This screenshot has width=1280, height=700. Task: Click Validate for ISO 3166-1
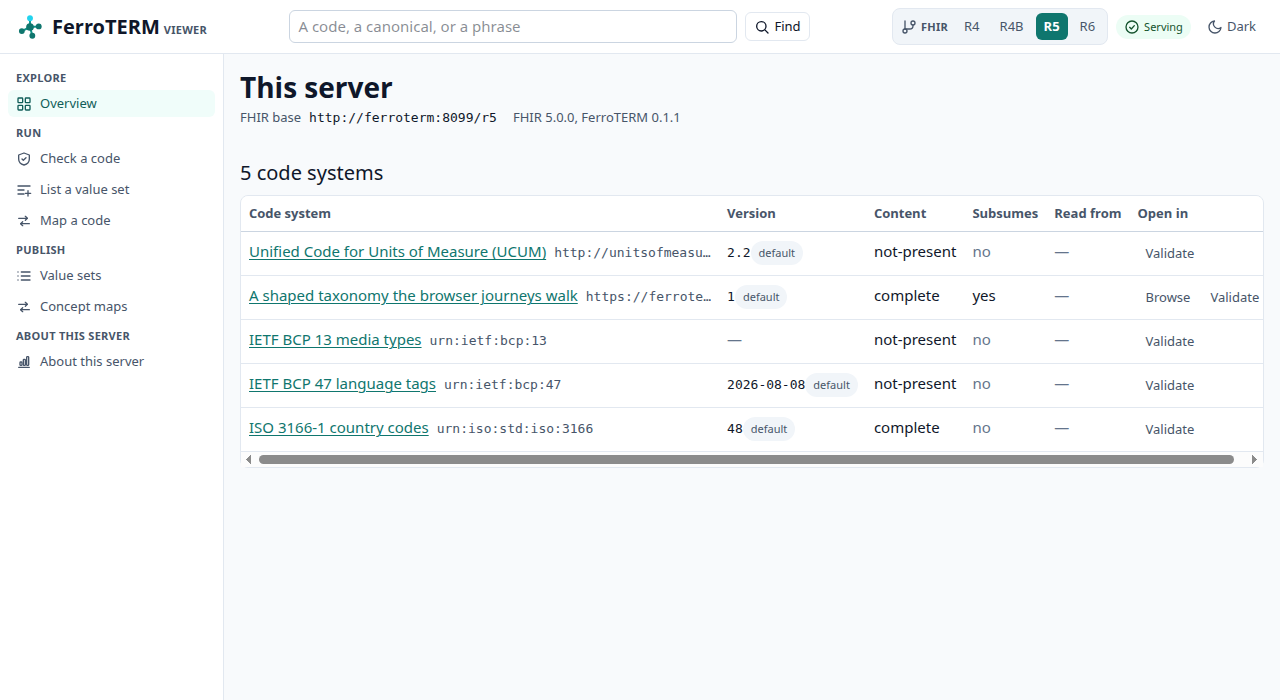[x=1169, y=430]
